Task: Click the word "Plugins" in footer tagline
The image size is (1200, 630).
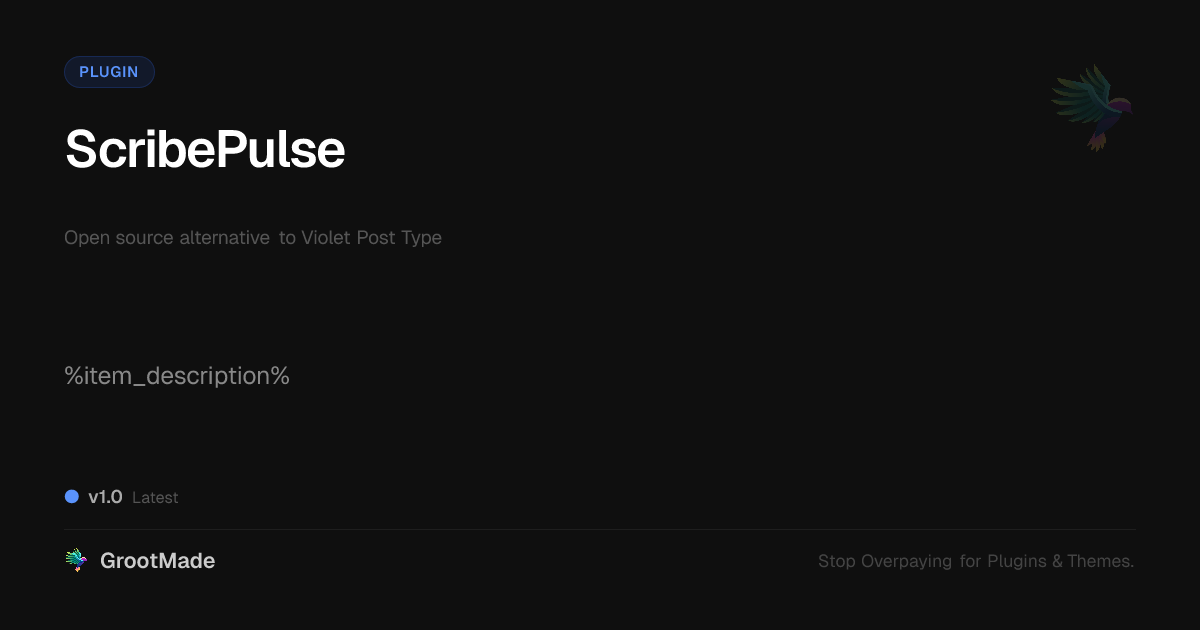Action: [1017, 561]
